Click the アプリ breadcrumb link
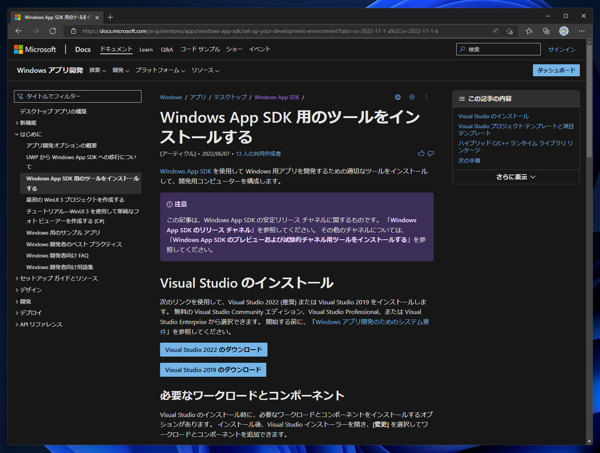Viewport: 600px width, 453px height. point(198,97)
